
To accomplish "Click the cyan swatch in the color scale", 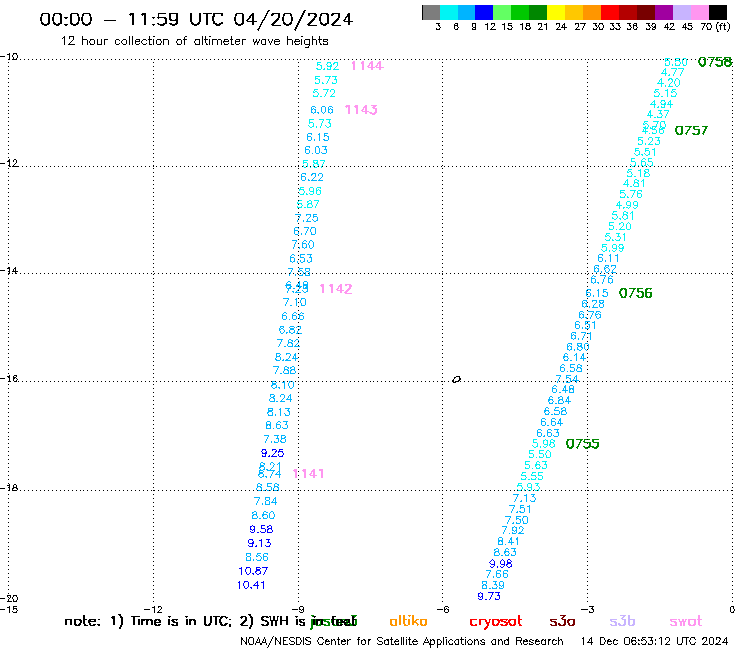I will pyautogui.click(x=449, y=12).
